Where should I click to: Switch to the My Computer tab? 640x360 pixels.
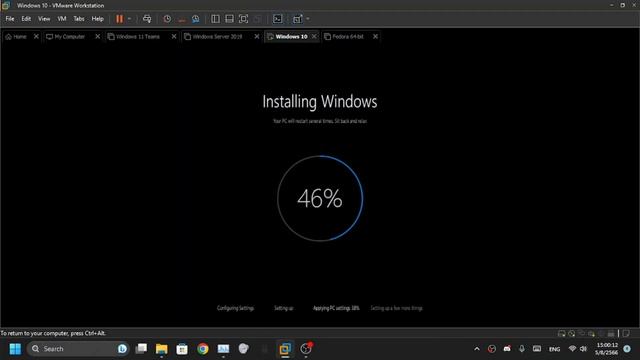(x=66, y=37)
